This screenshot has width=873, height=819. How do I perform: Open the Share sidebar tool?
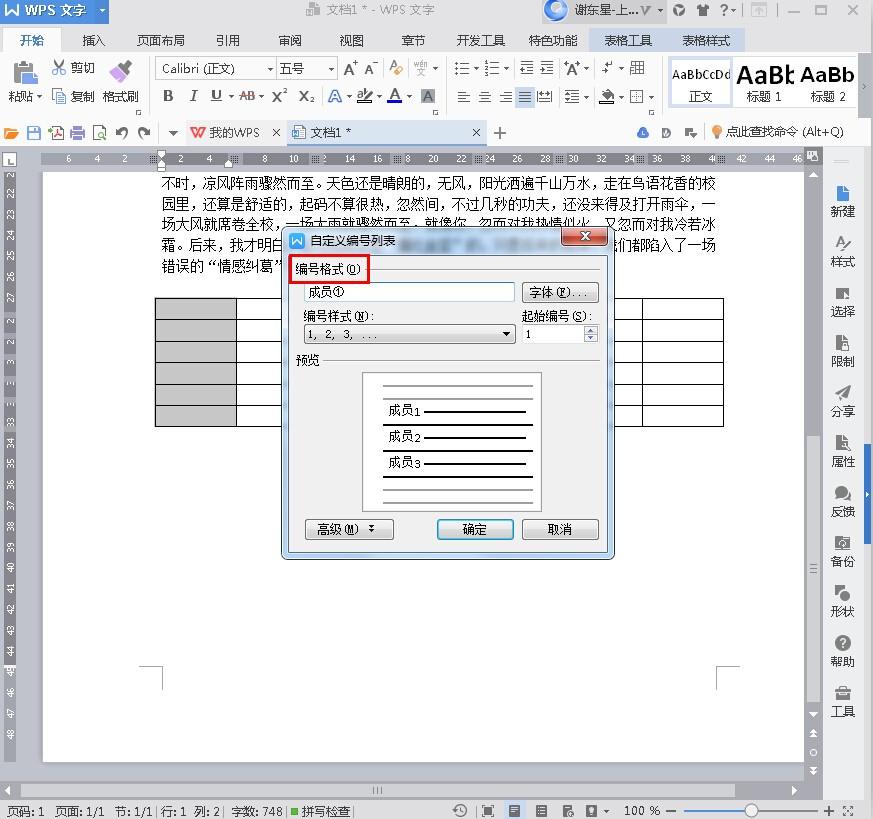tap(842, 400)
